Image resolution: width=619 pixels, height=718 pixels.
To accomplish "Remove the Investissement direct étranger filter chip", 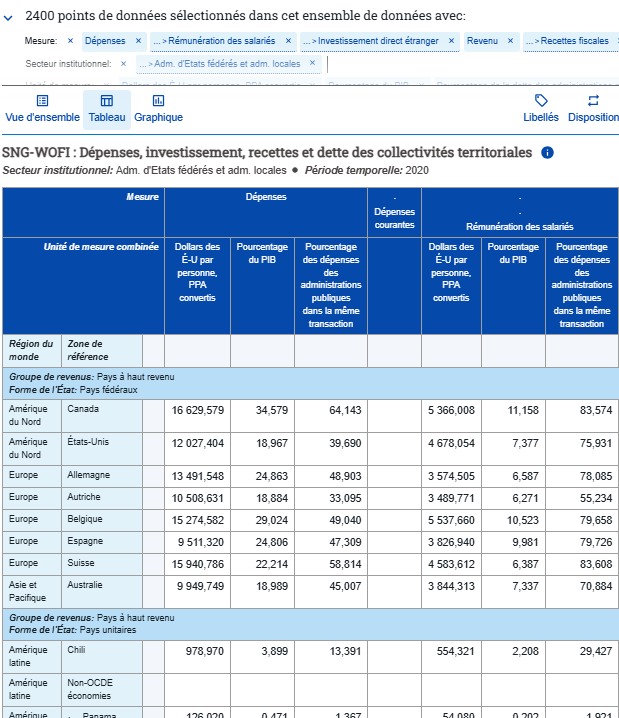I will coord(451,41).
